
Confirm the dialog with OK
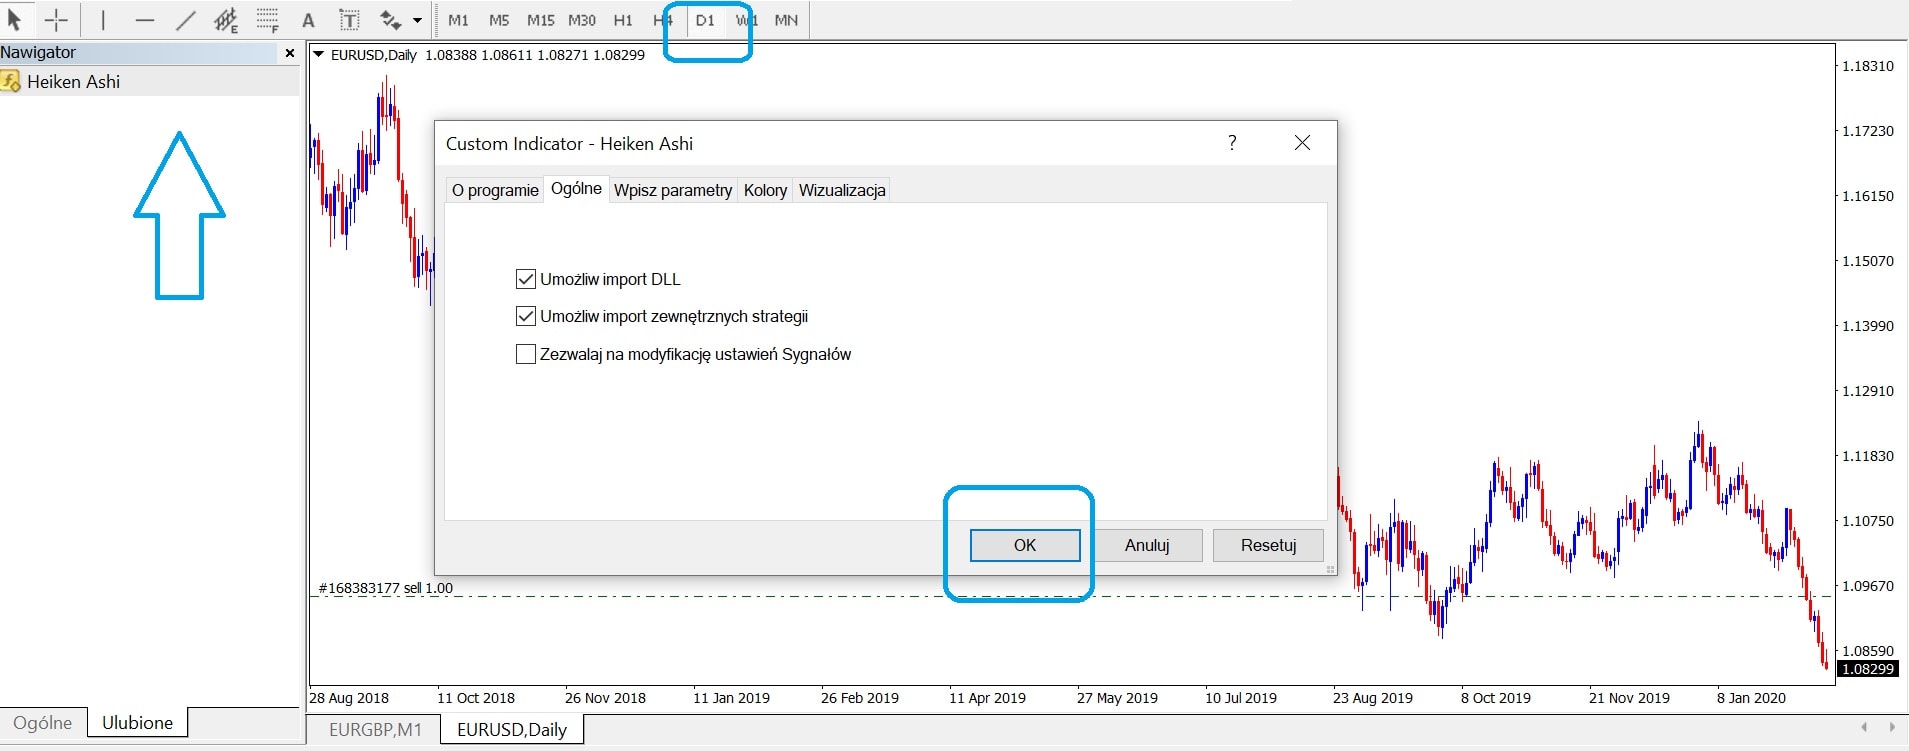(1025, 545)
